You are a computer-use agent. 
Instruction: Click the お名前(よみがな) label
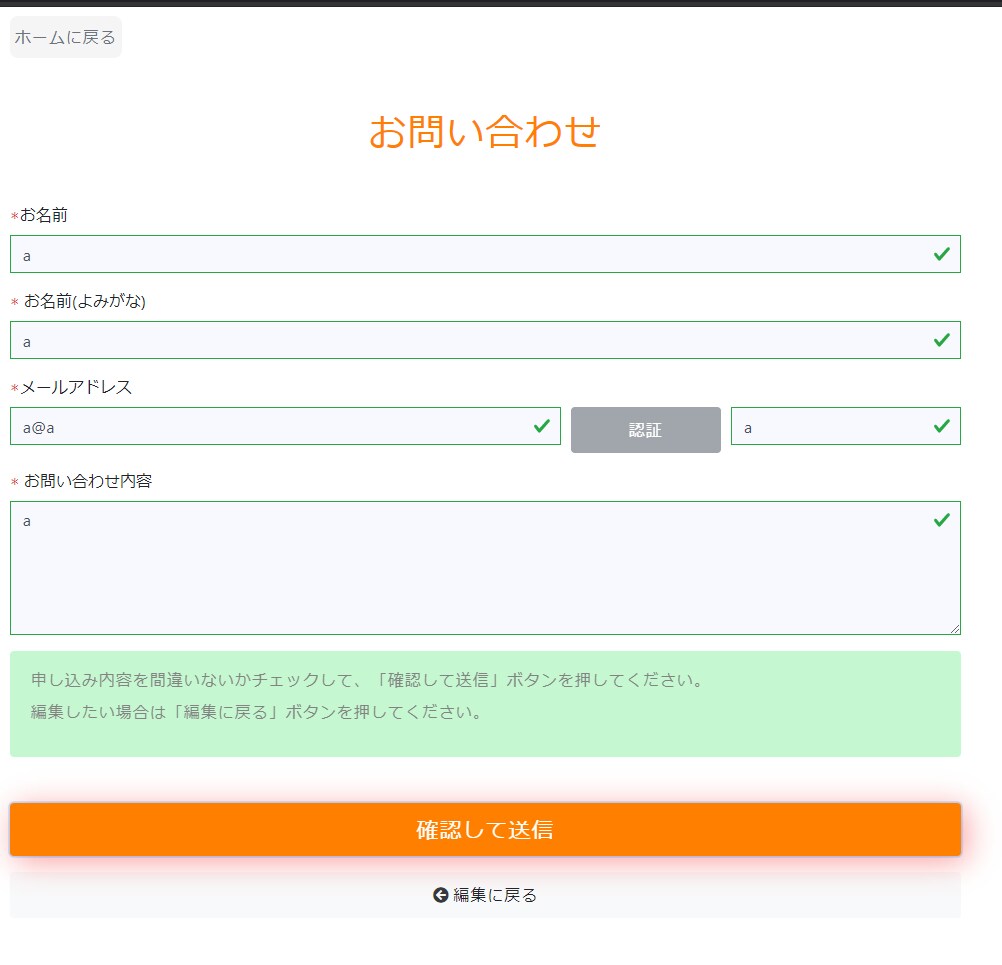coord(85,301)
